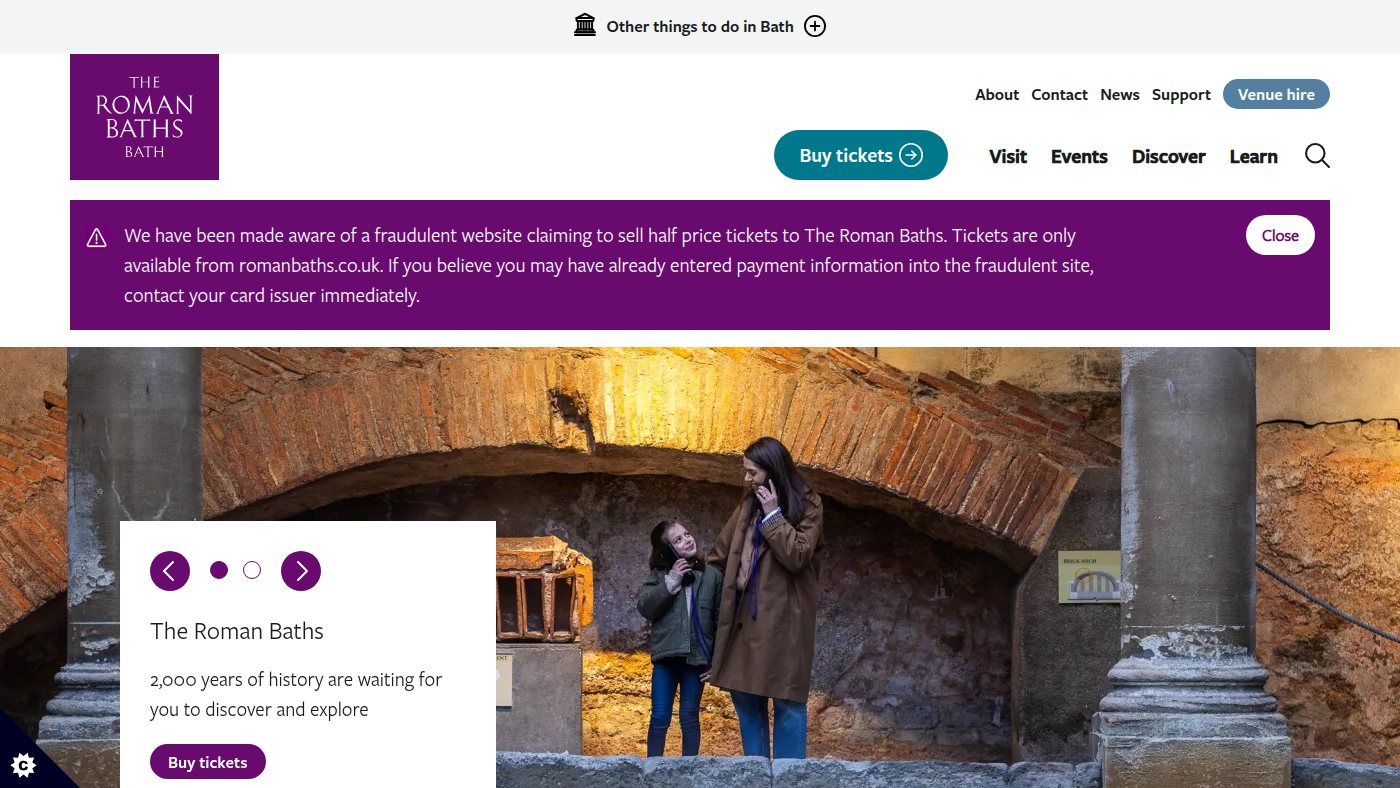Click the cookie settings gear icon

point(23,765)
